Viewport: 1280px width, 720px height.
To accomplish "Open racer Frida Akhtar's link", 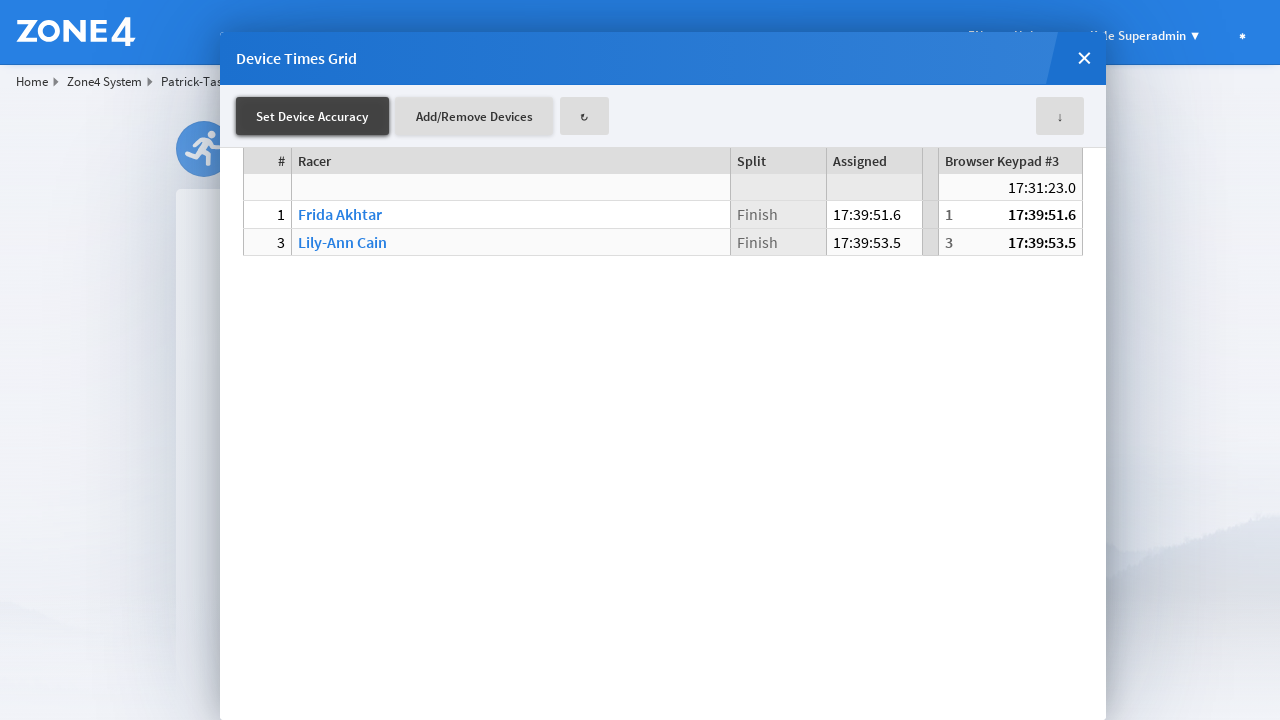I will coord(340,215).
